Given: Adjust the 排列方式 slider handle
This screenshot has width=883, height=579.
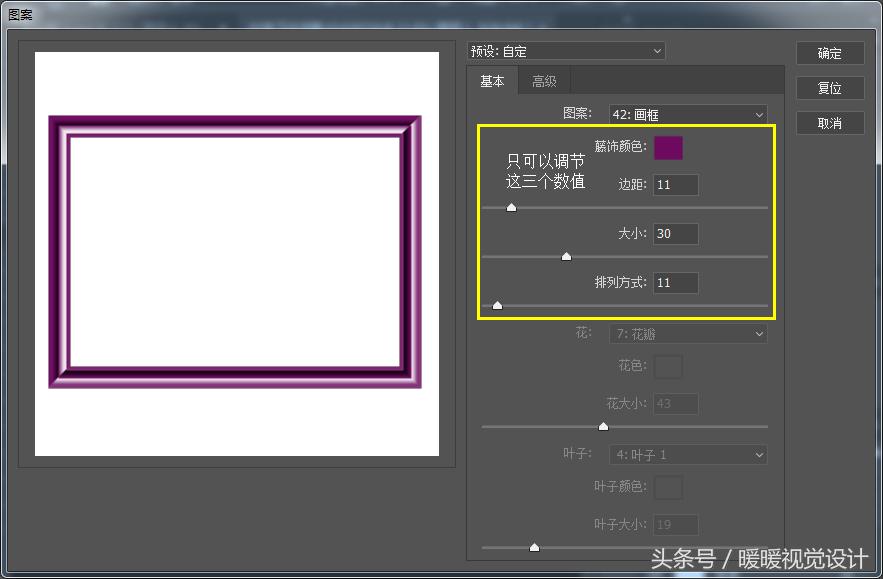Looking at the screenshot, I should click(x=496, y=305).
